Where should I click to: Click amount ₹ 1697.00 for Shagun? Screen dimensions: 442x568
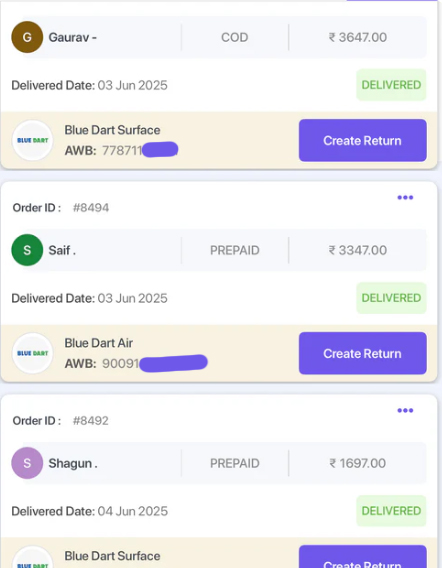click(x=358, y=463)
